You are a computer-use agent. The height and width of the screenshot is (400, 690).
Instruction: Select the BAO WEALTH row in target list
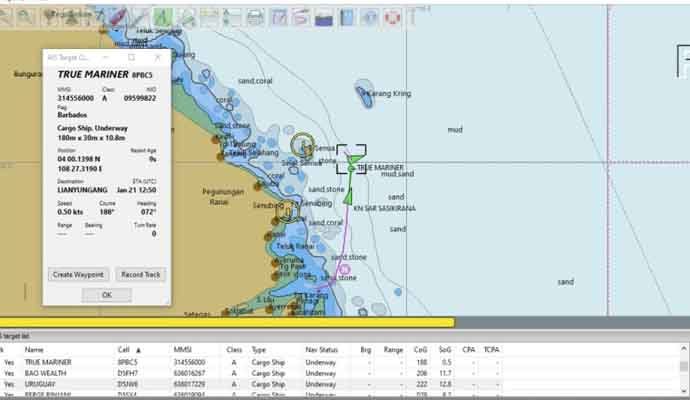[48, 371]
